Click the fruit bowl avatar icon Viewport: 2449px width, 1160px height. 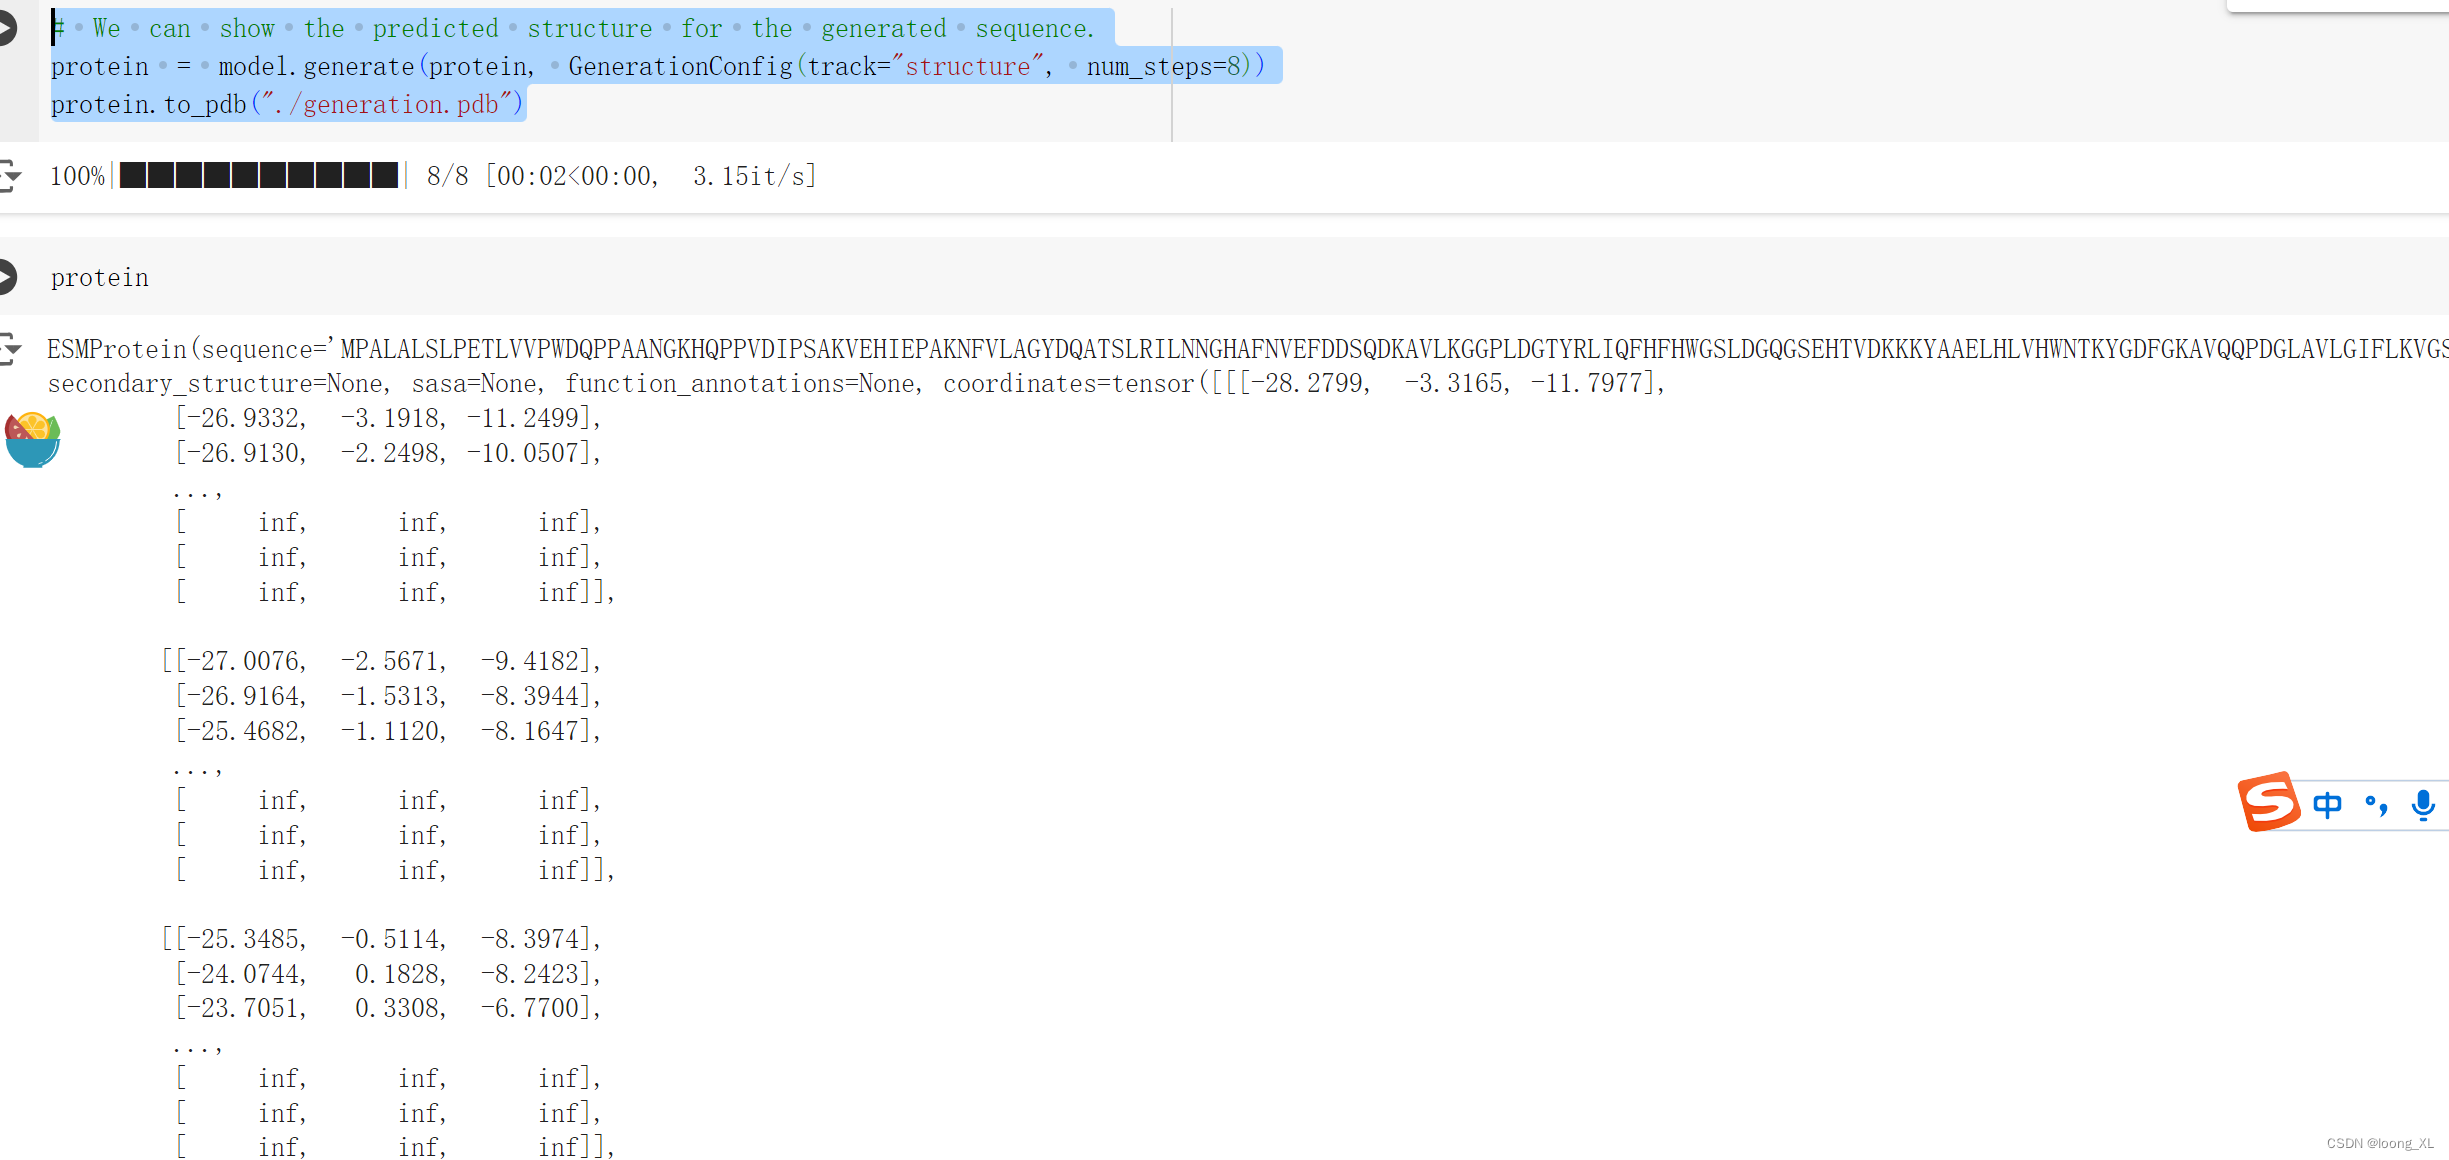pos(32,439)
